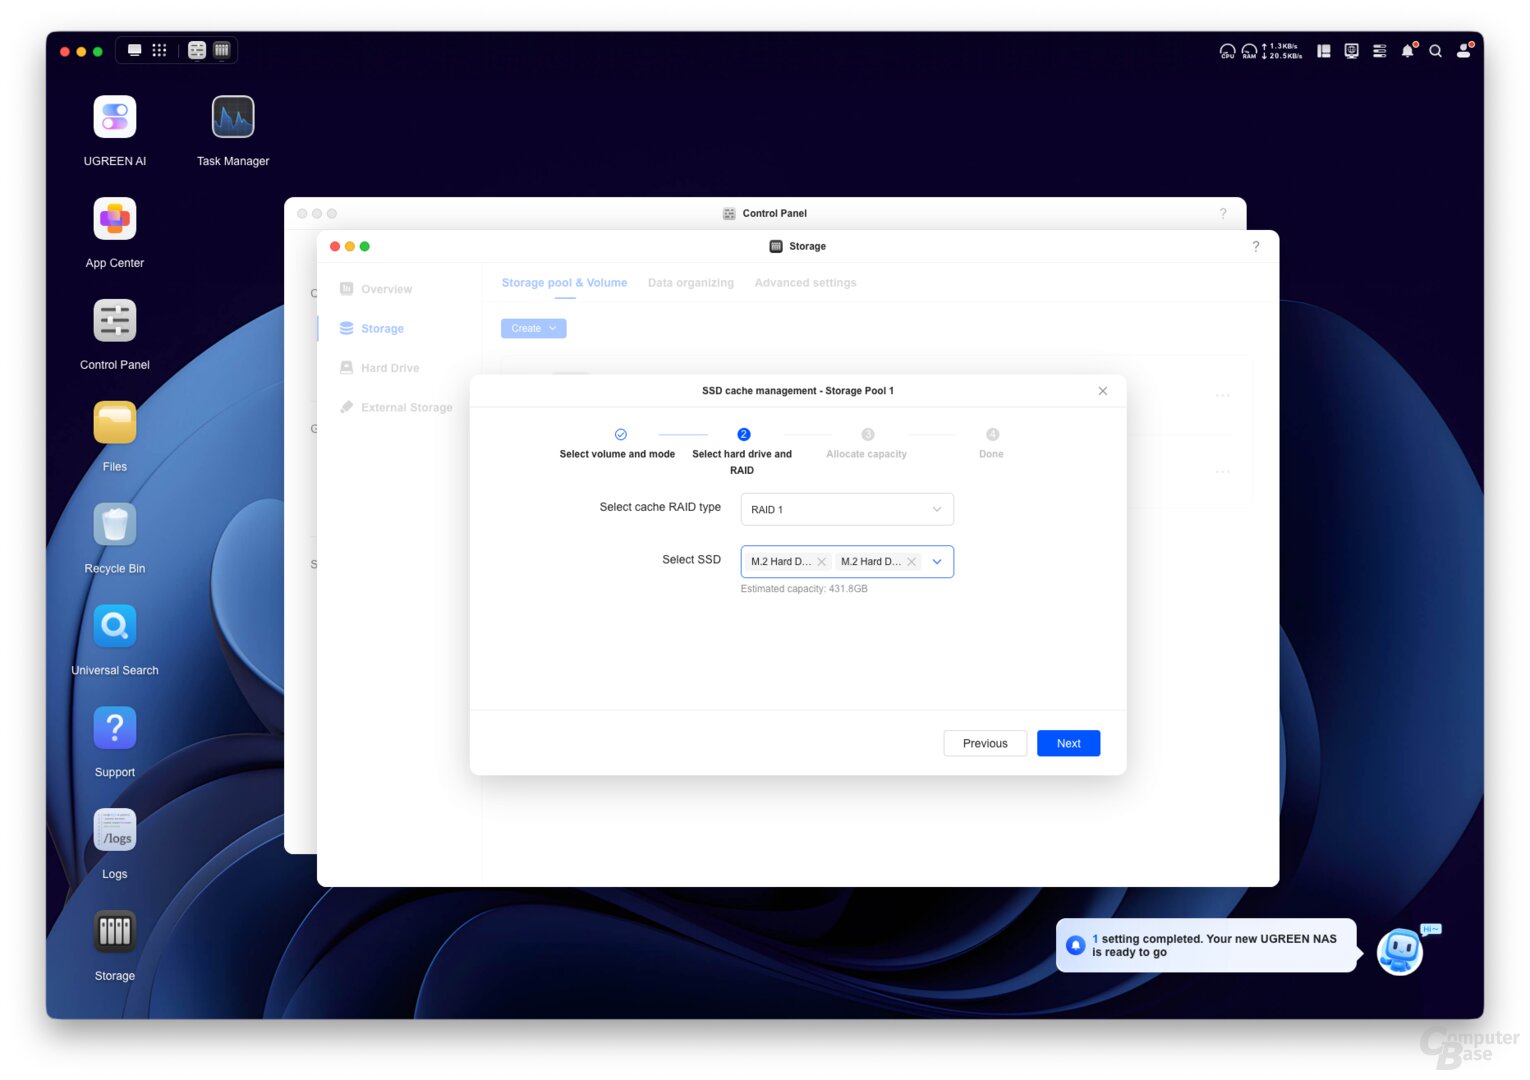Select Hard Drive in the sidebar
1530x1080 pixels.
click(x=380, y=368)
